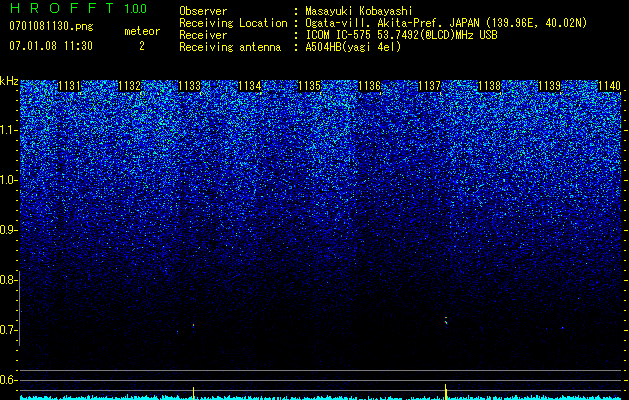Image resolution: width=629 pixels, height=400 pixels.
Task: Click the Receiving Location value text
Action: coord(446,23)
